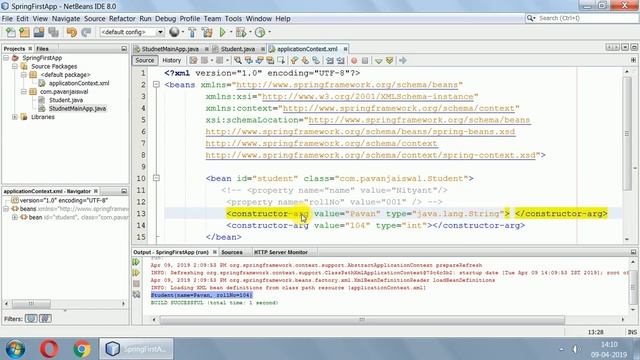The width and height of the screenshot is (640, 360).
Task: Switch to the HTTP Server Monitor tab
Action: pos(281,252)
